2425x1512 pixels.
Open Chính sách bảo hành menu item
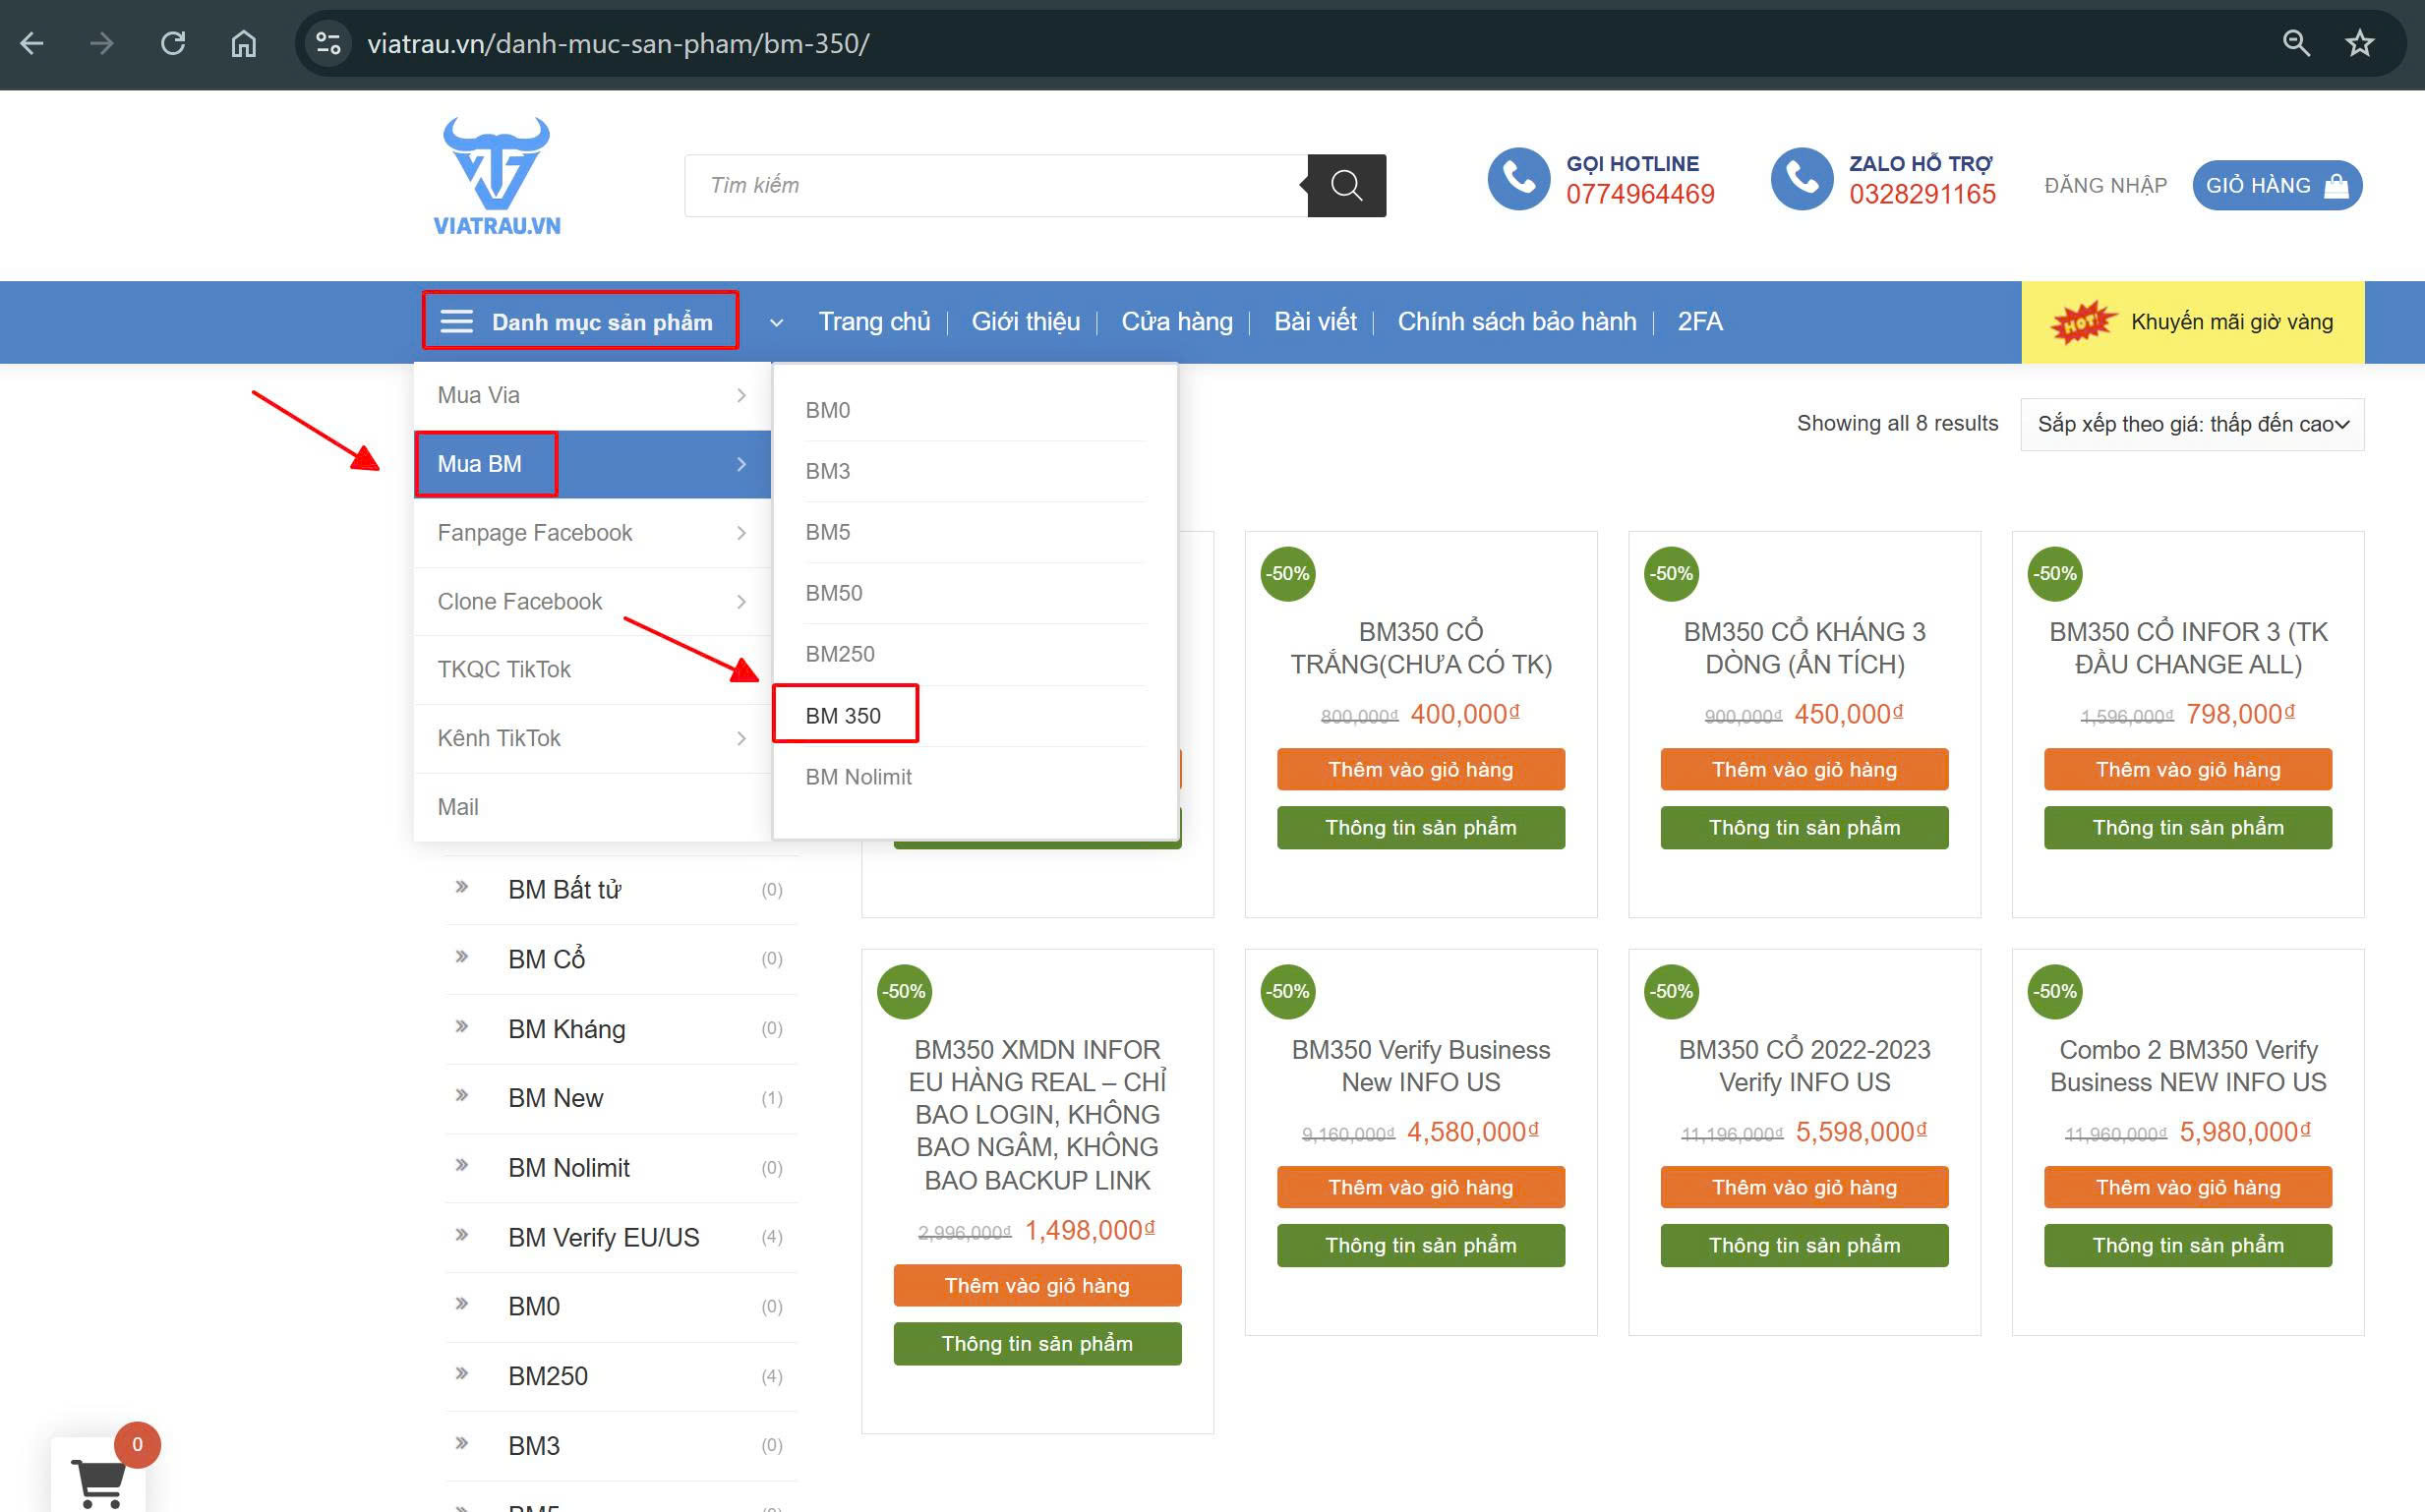[x=1516, y=322]
